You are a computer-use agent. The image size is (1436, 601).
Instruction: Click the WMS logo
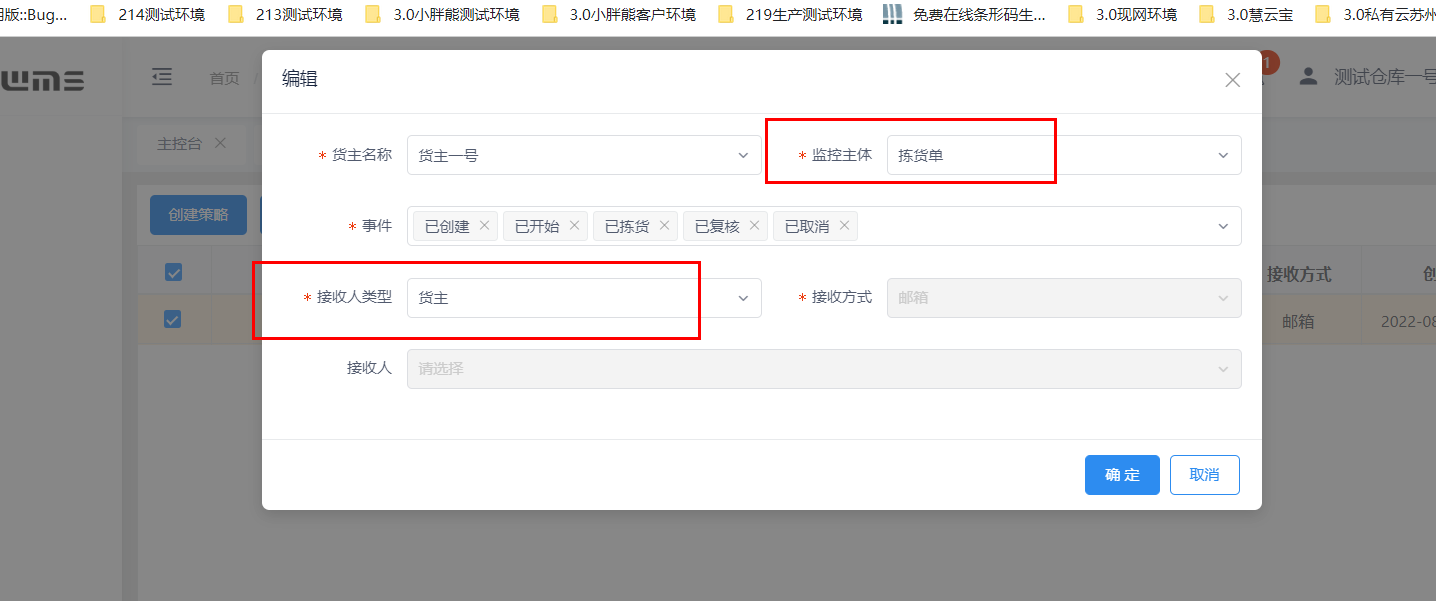pyautogui.click(x=42, y=80)
